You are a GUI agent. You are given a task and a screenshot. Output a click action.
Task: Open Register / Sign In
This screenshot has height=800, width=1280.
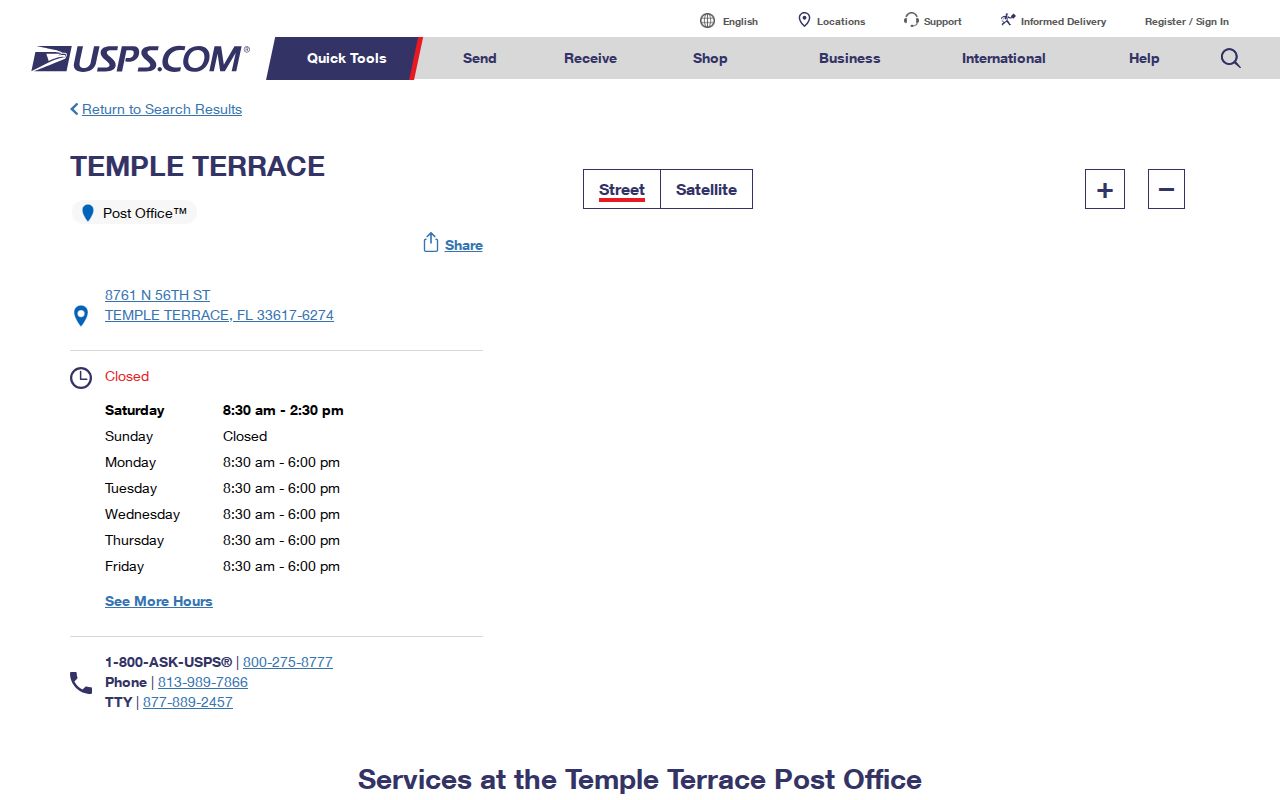tap(1187, 21)
